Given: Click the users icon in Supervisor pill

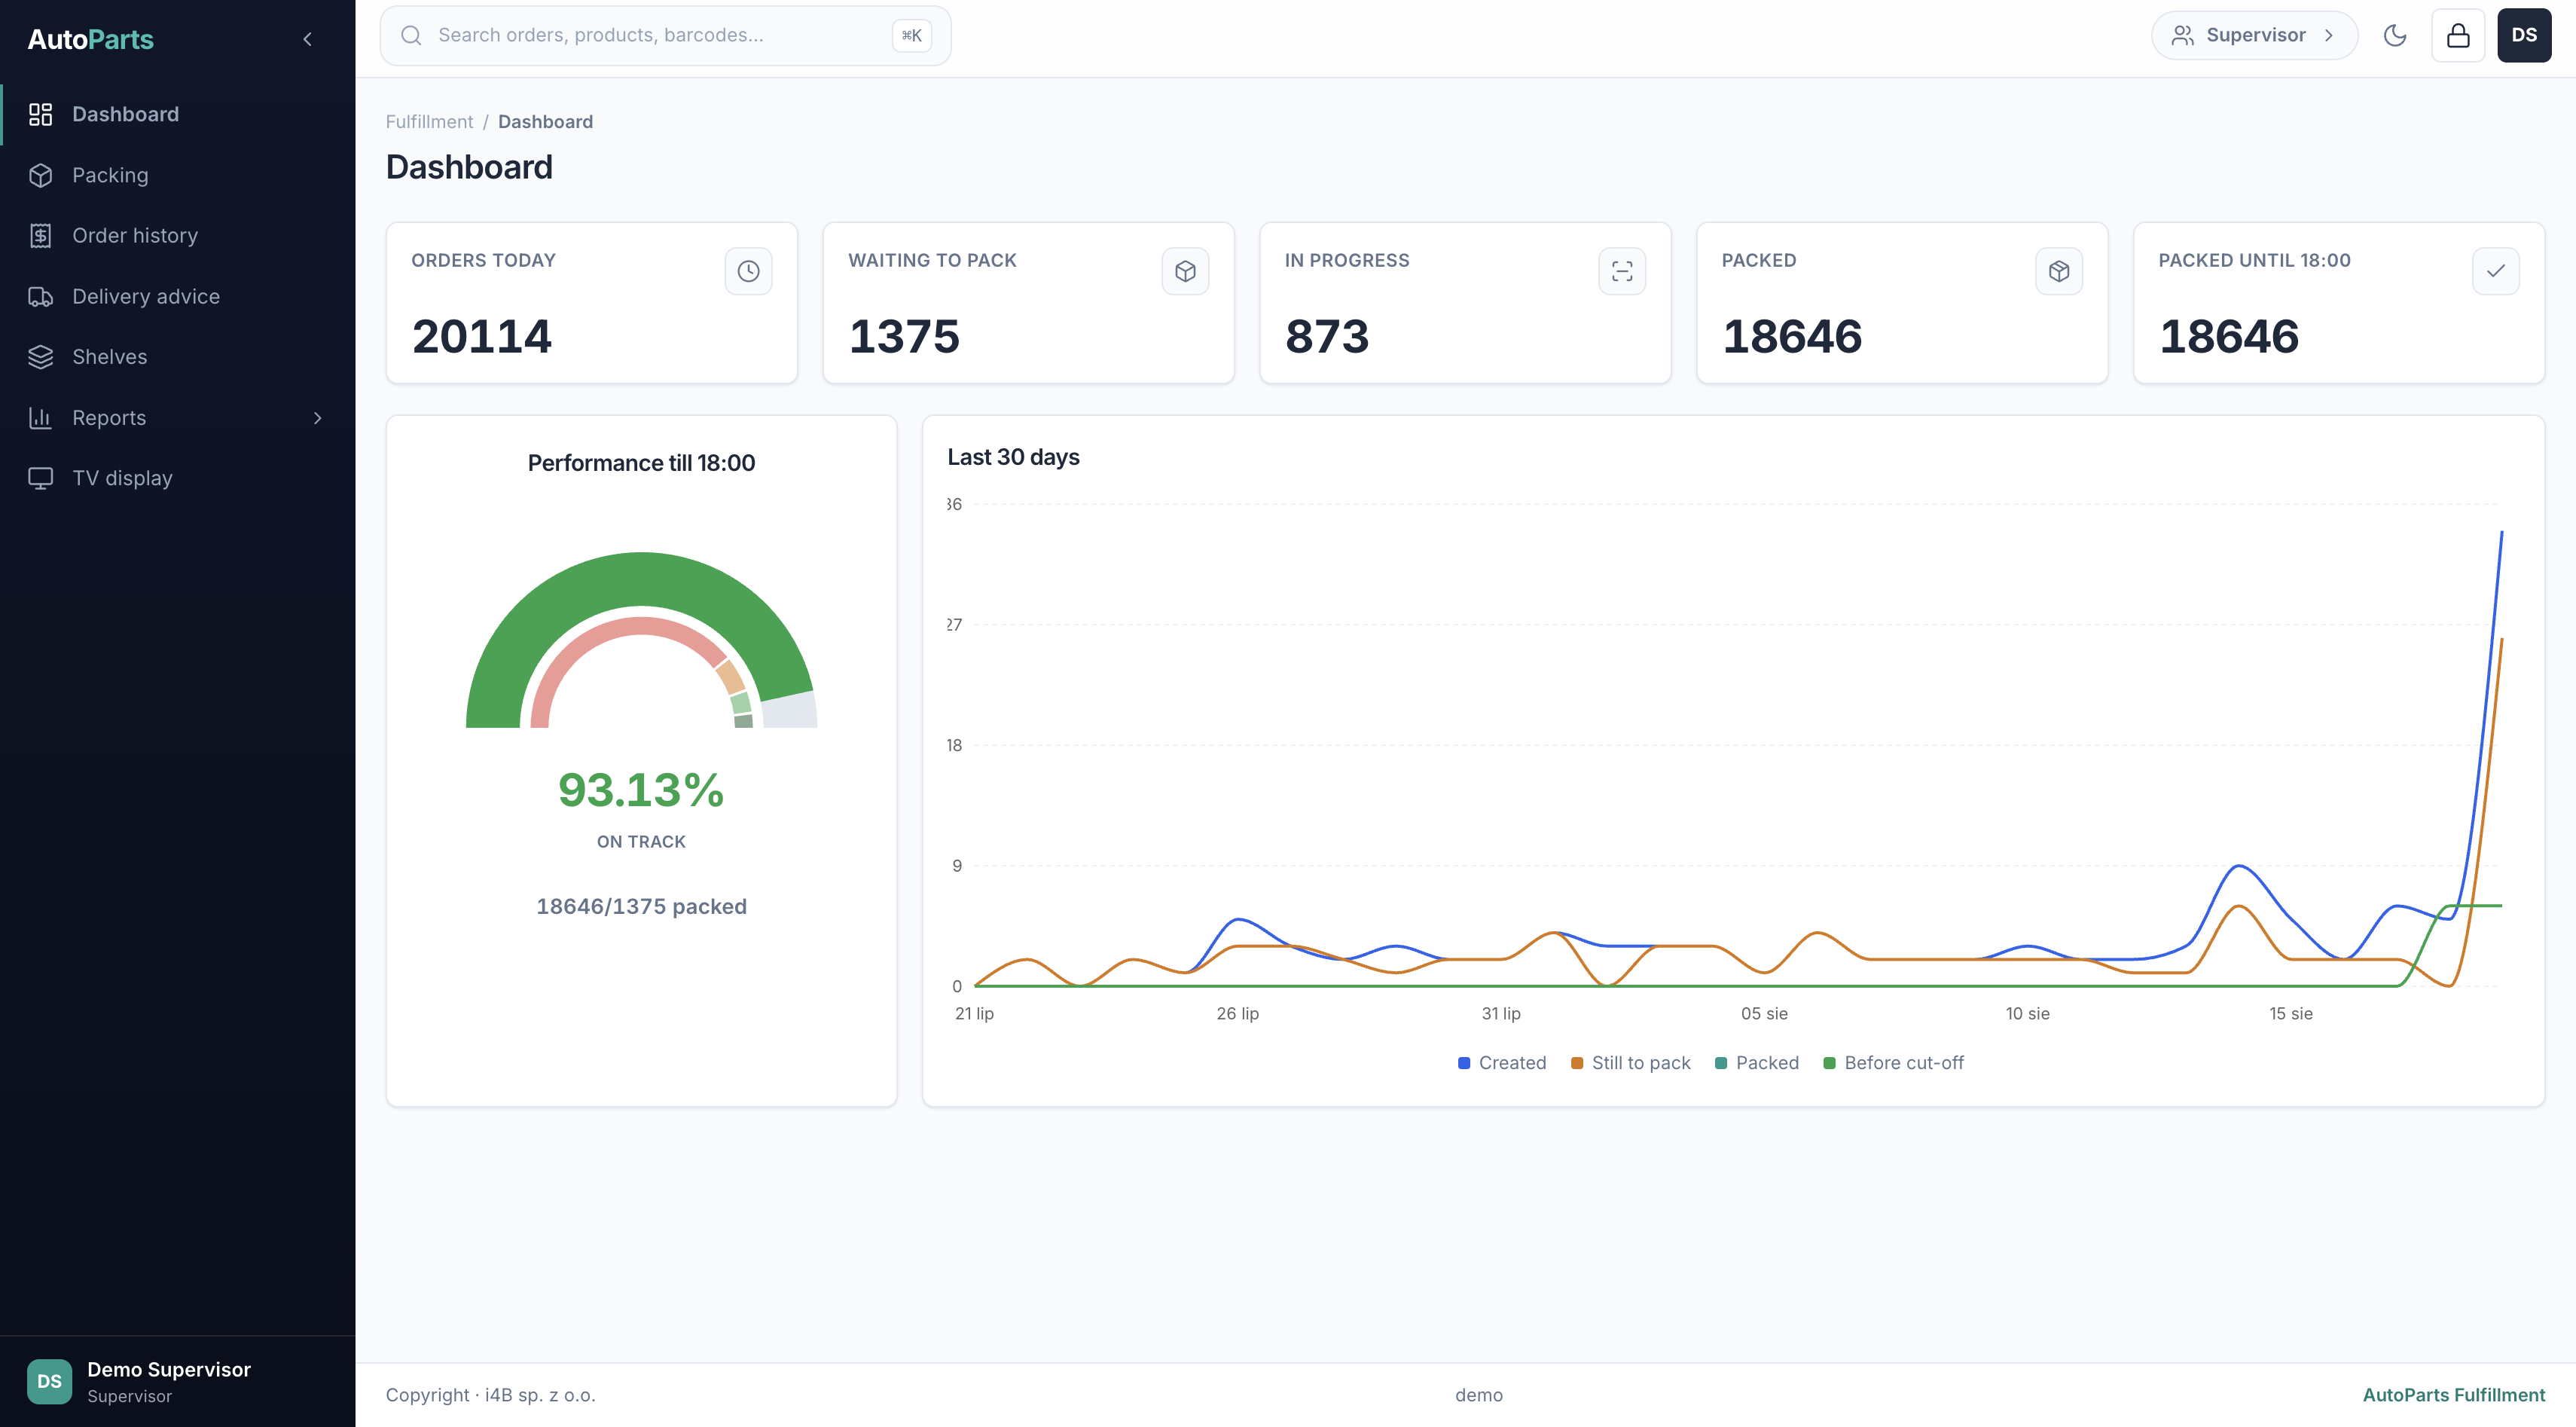Looking at the screenshot, I should click(2183, 35).
